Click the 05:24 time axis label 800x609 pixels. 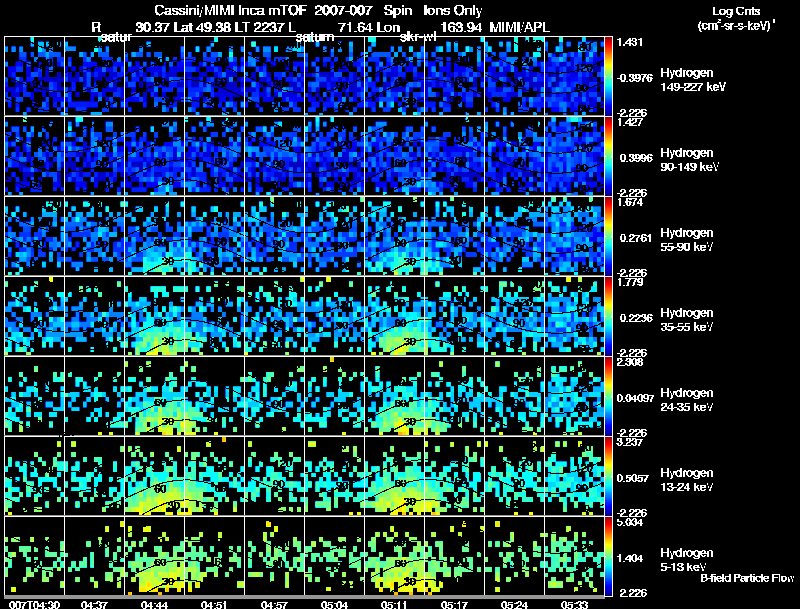(514, 604)
